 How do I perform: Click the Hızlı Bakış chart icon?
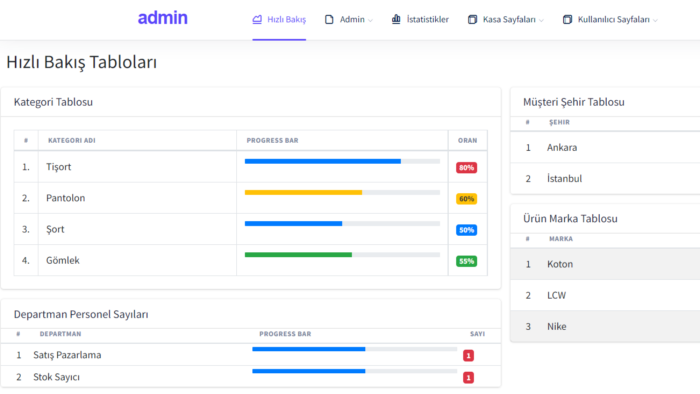(x=257, y=19)
